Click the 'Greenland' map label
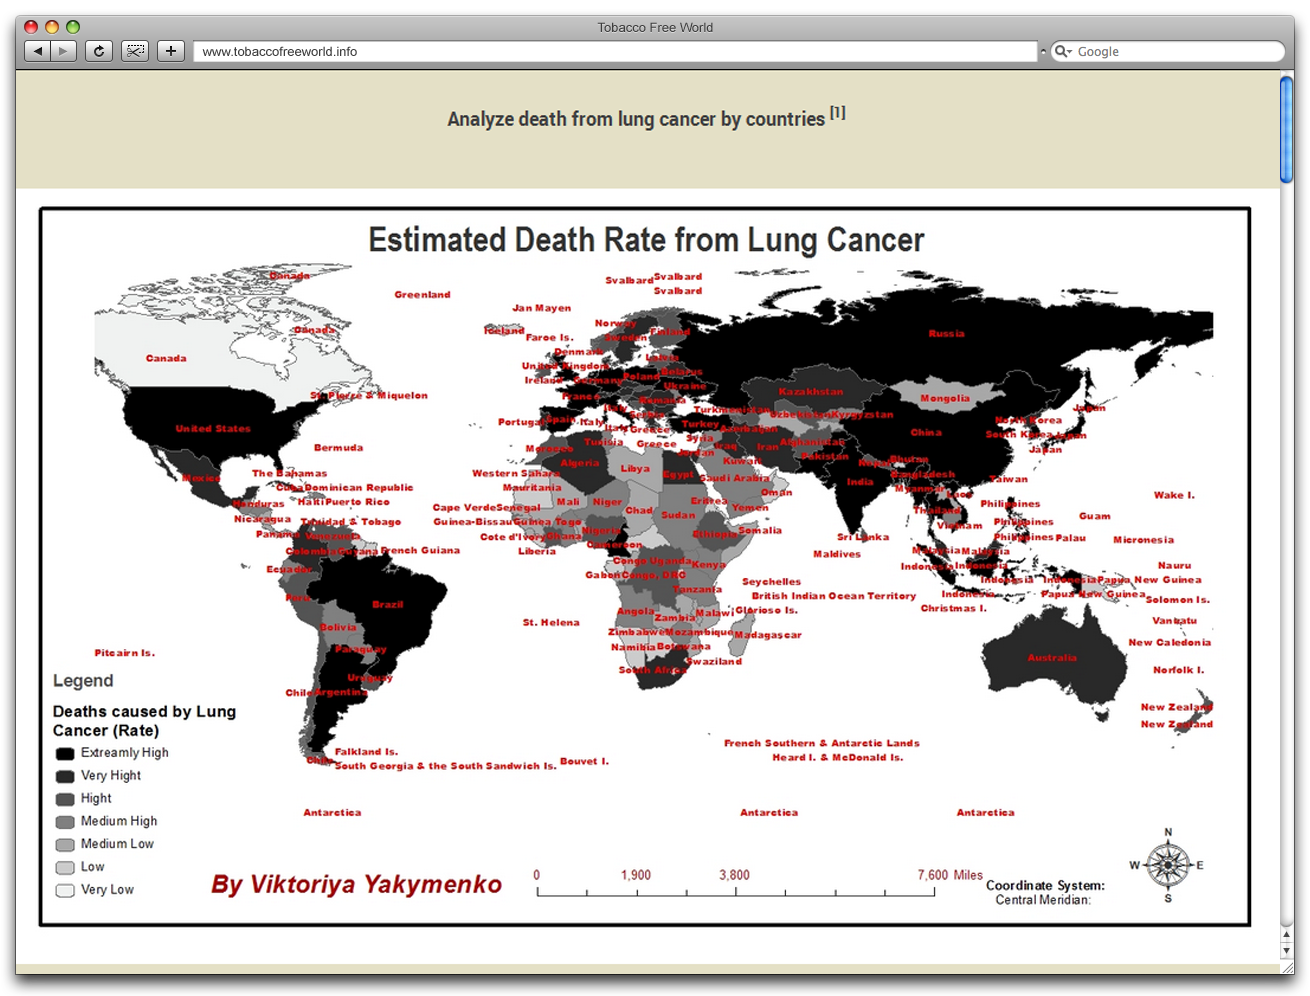 (x=422, y=295)
